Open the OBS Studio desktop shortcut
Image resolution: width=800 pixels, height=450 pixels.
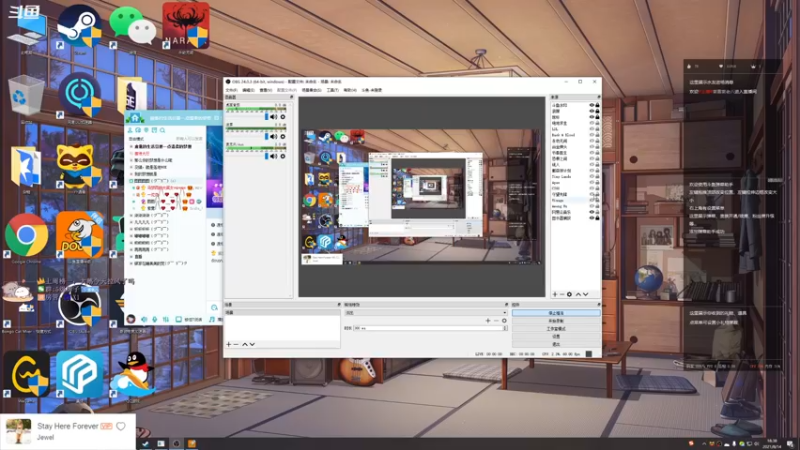[x=80, y=305]
